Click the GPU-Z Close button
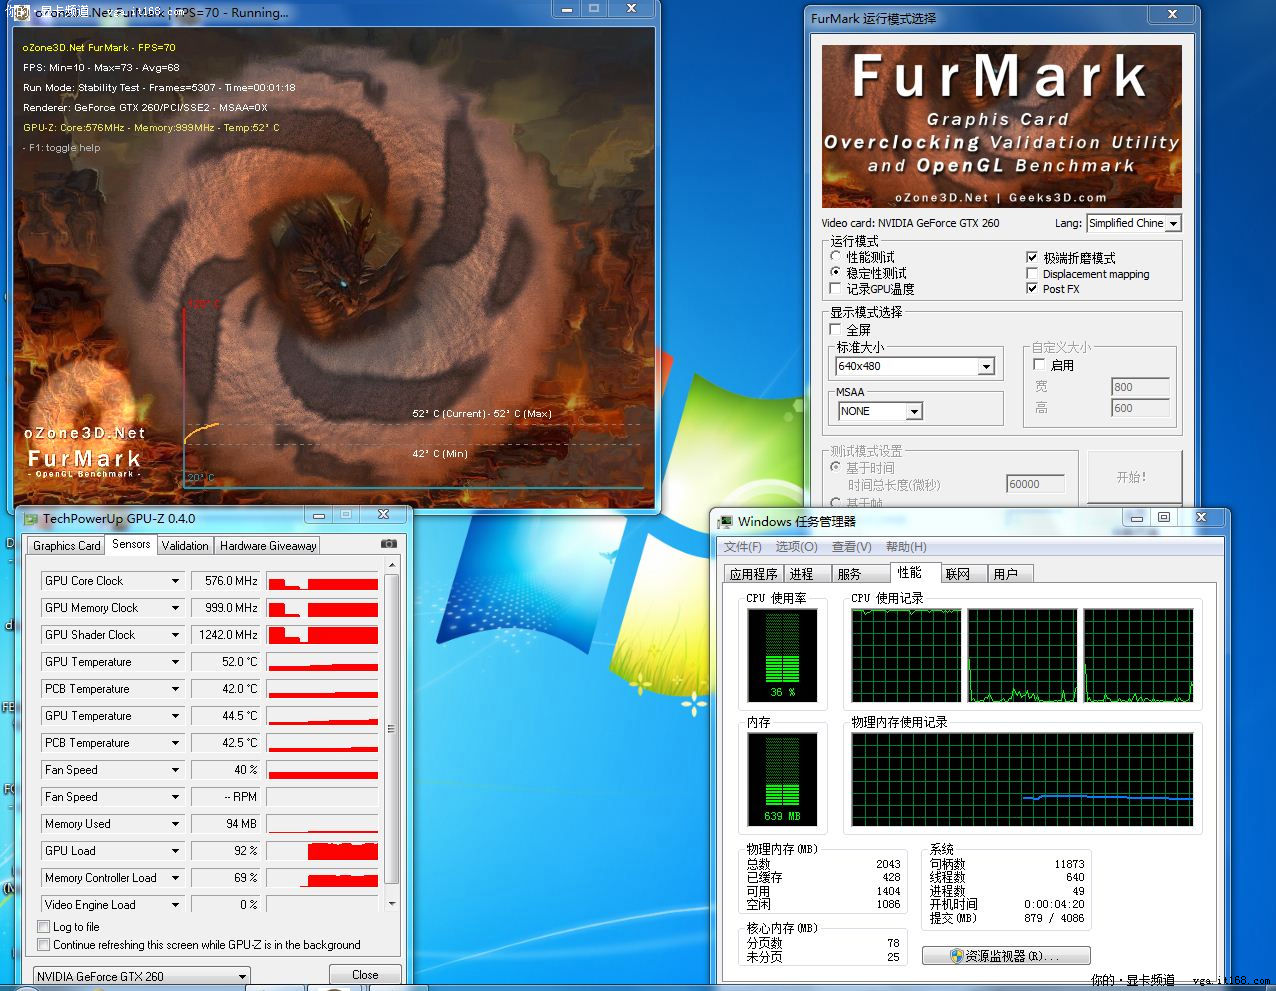Image resolution: width=1276 pixels, height=991 pixels. click(x=365, y=975)
